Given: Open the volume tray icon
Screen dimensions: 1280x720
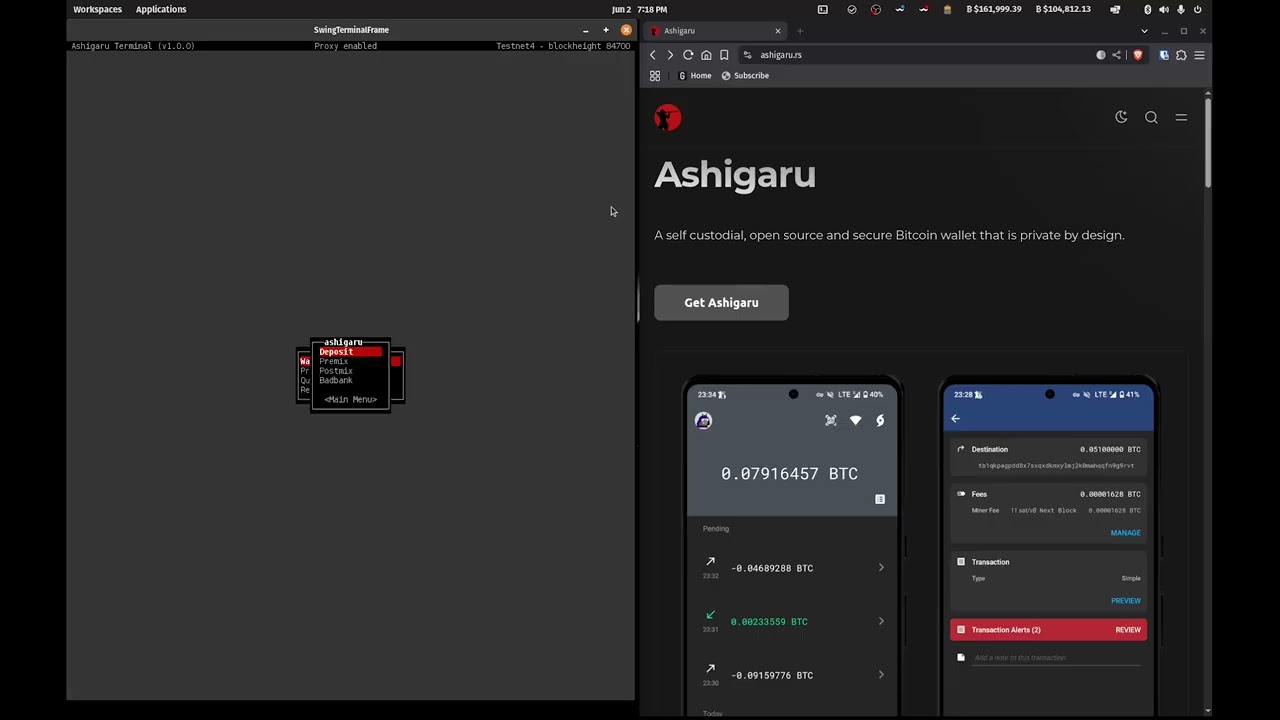Looking at the screenshot, I should point(1163,9).
